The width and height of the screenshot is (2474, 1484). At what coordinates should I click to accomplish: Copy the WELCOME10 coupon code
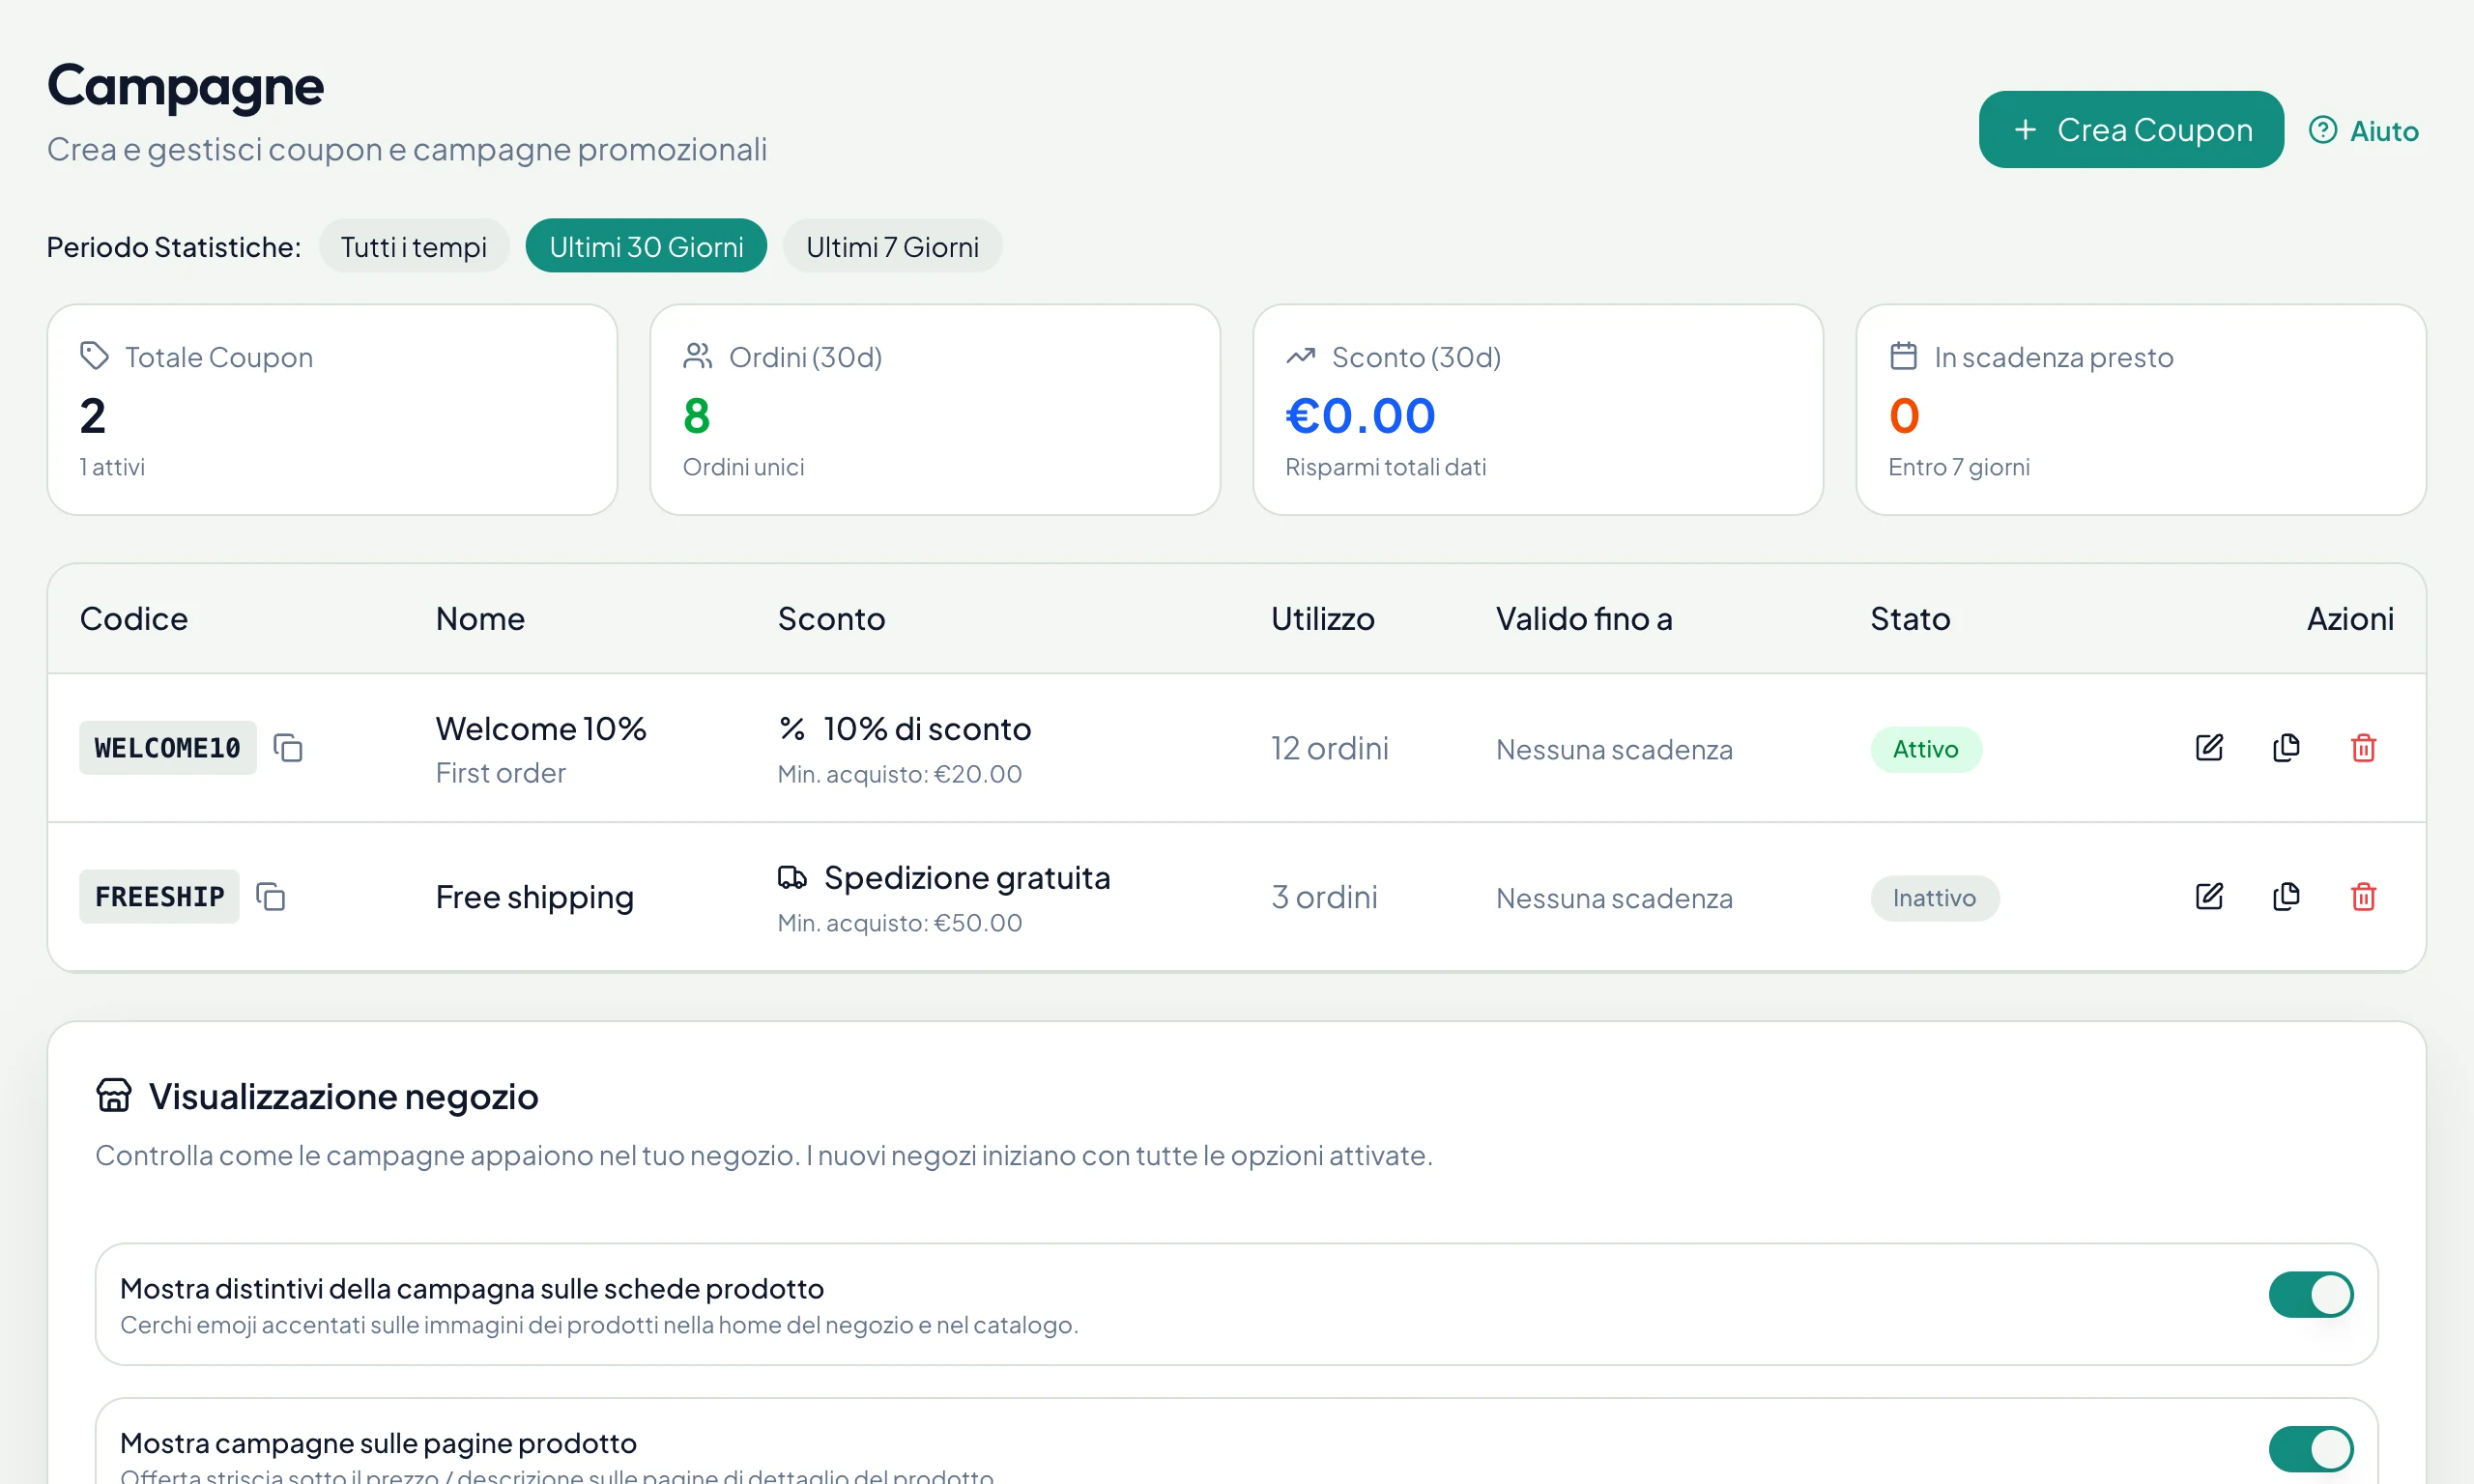click(288, 748)
